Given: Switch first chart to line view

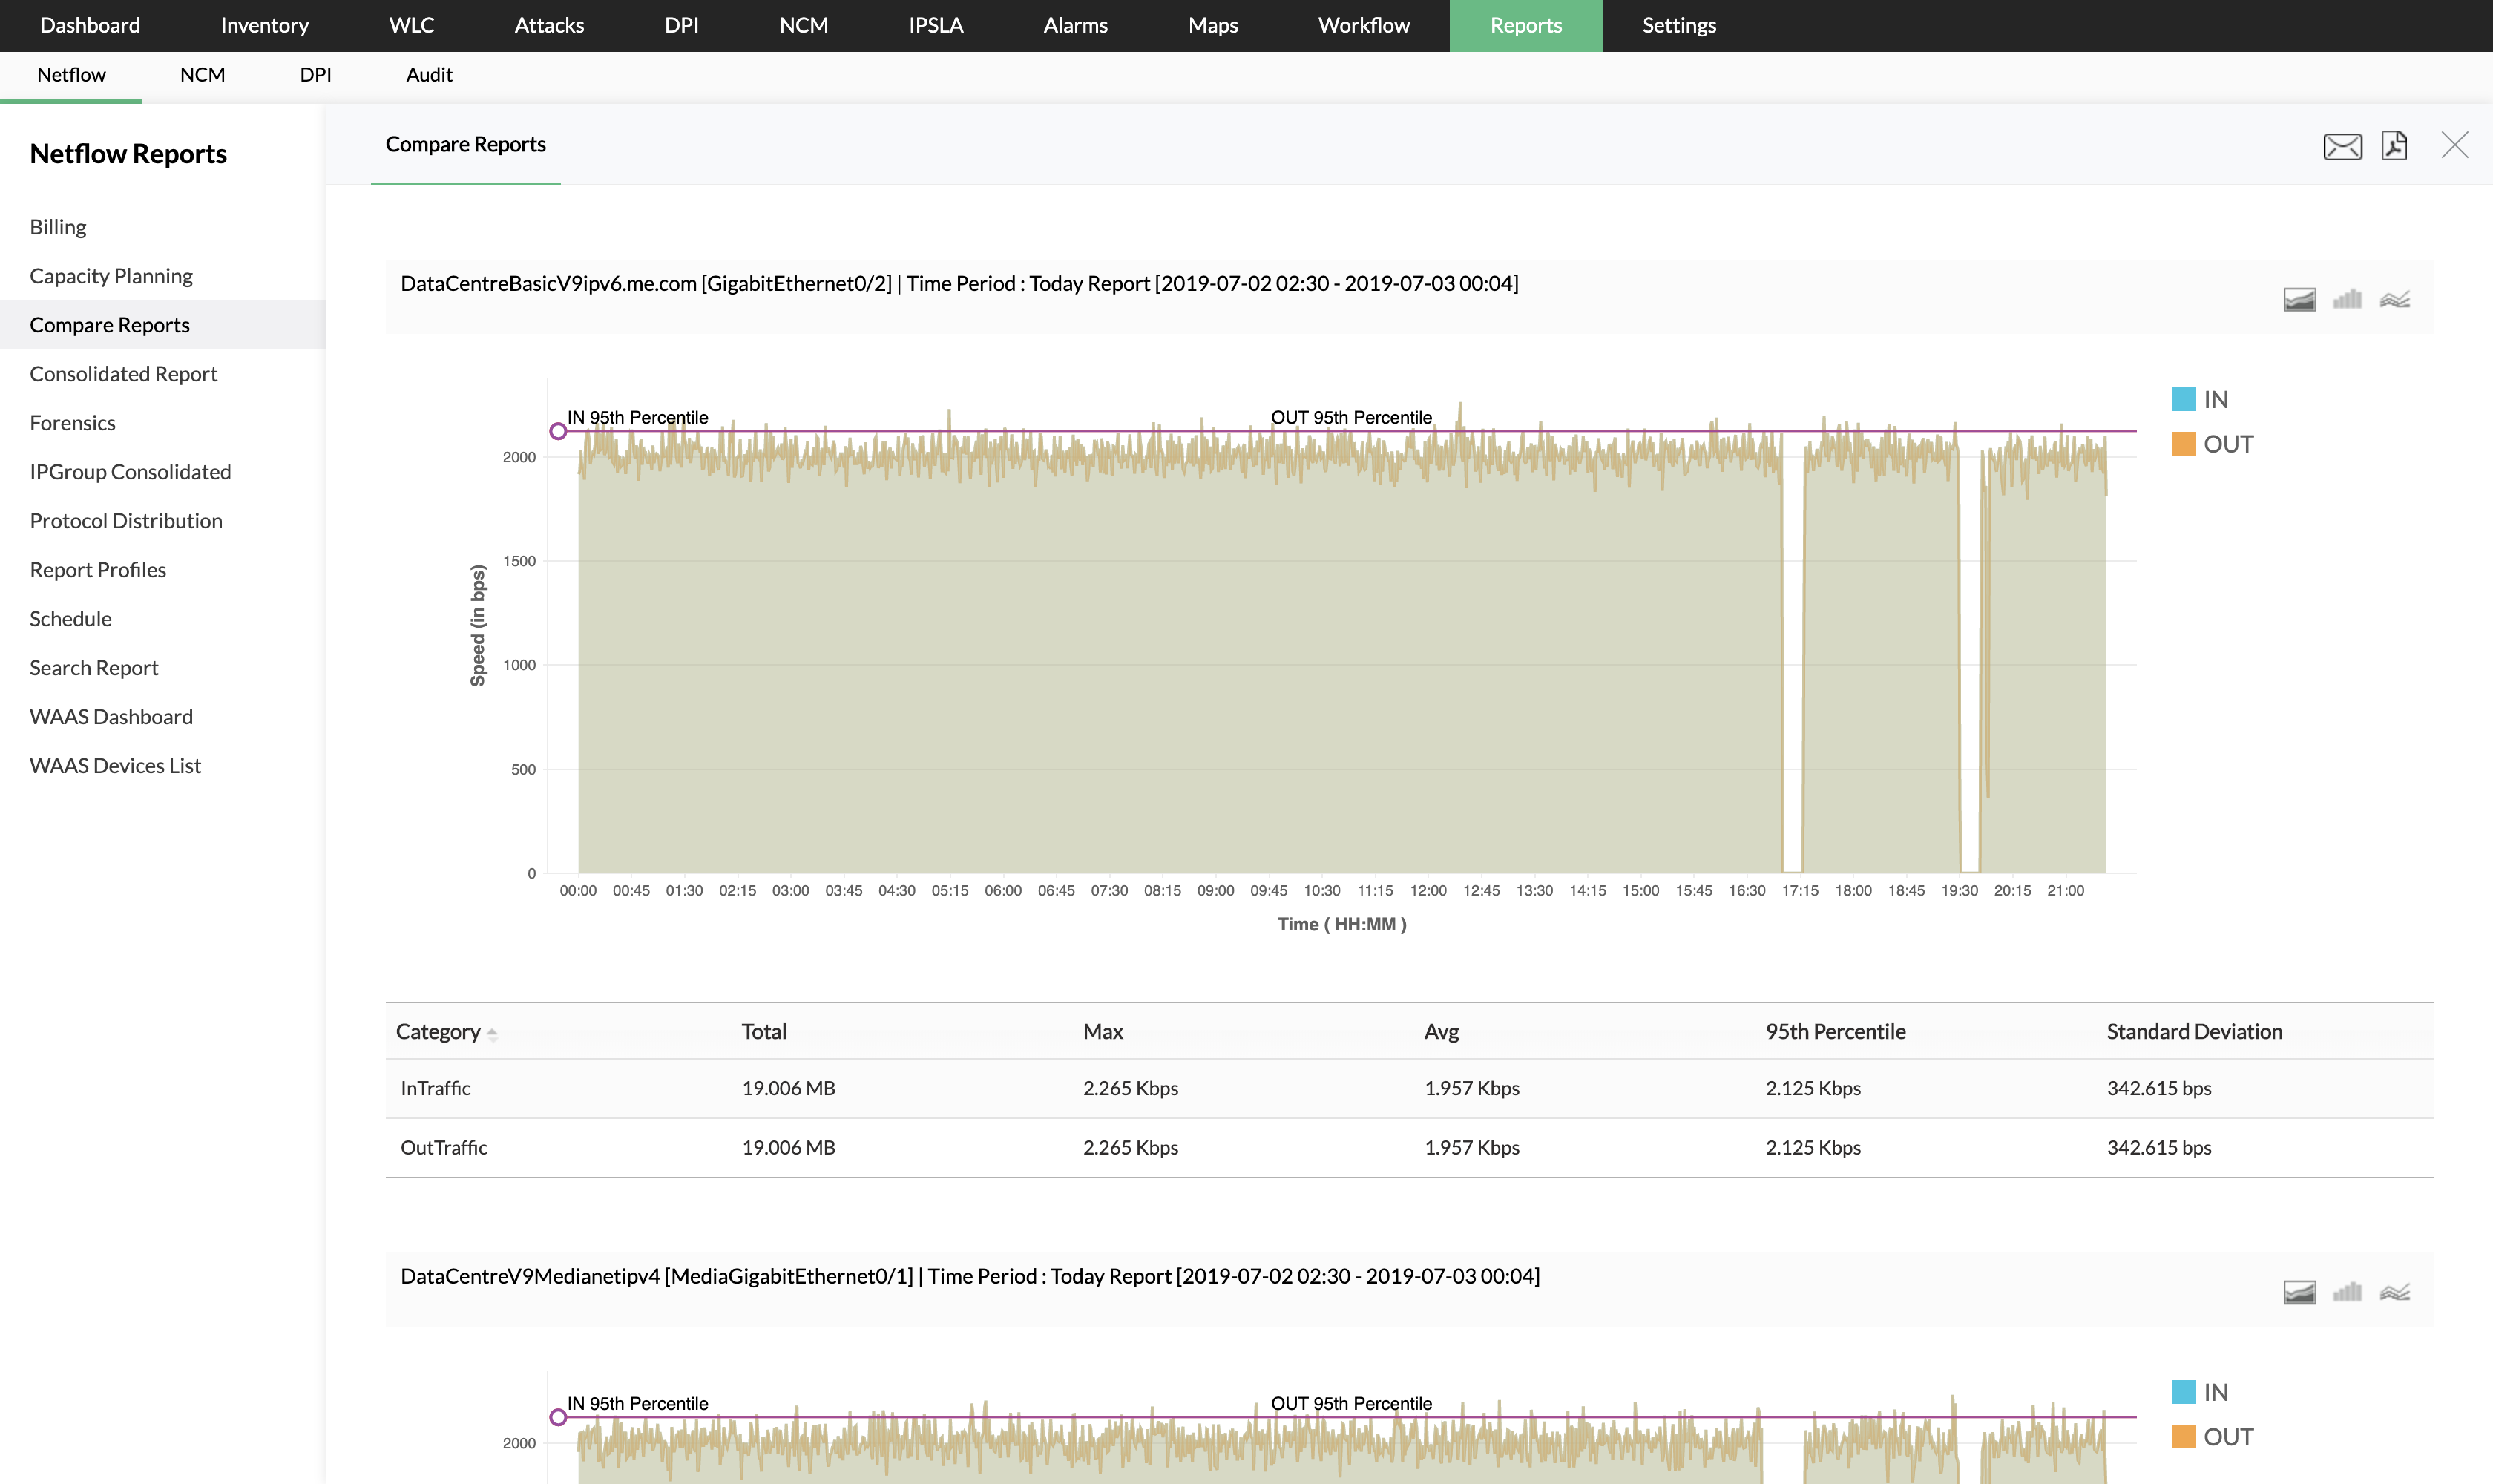Looking at the screenshot, I should click(x=2394, y=299).
